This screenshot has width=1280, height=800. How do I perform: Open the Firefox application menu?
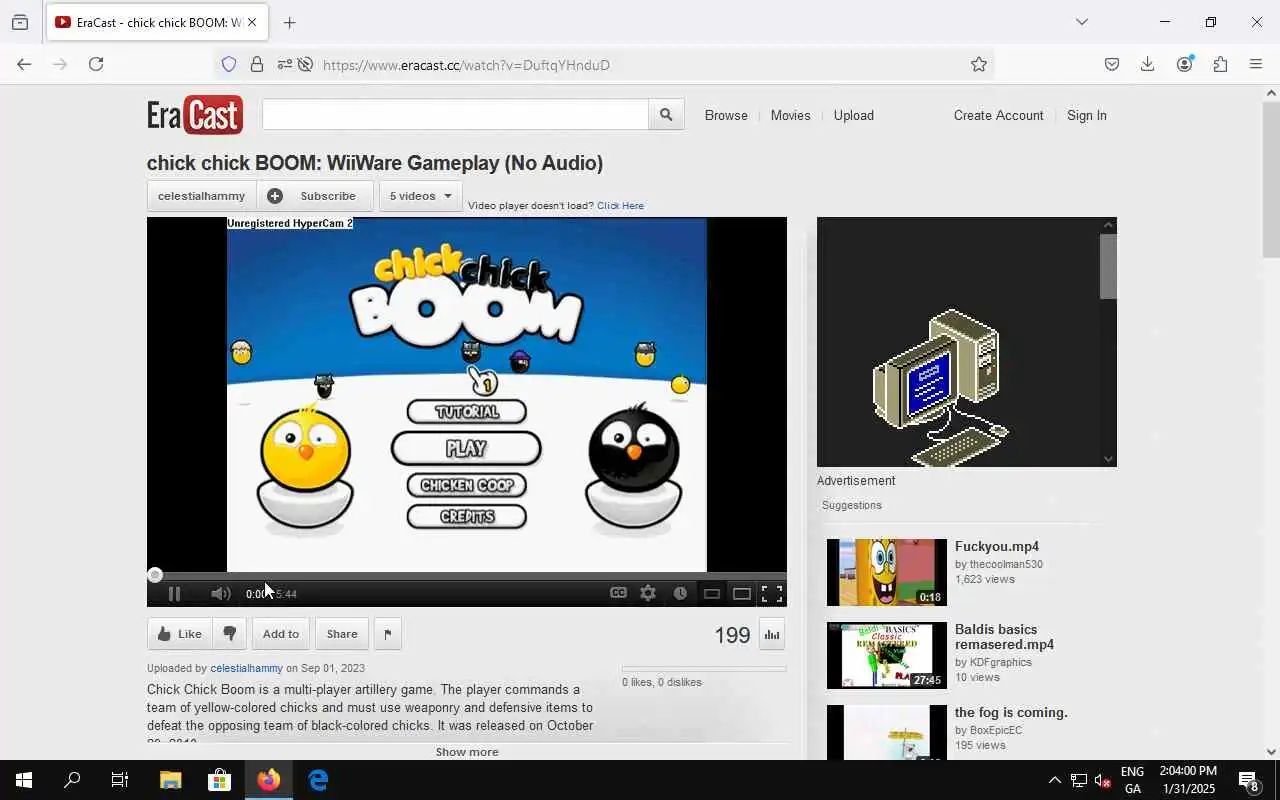pyautogui.click(x=1256, y=64)
